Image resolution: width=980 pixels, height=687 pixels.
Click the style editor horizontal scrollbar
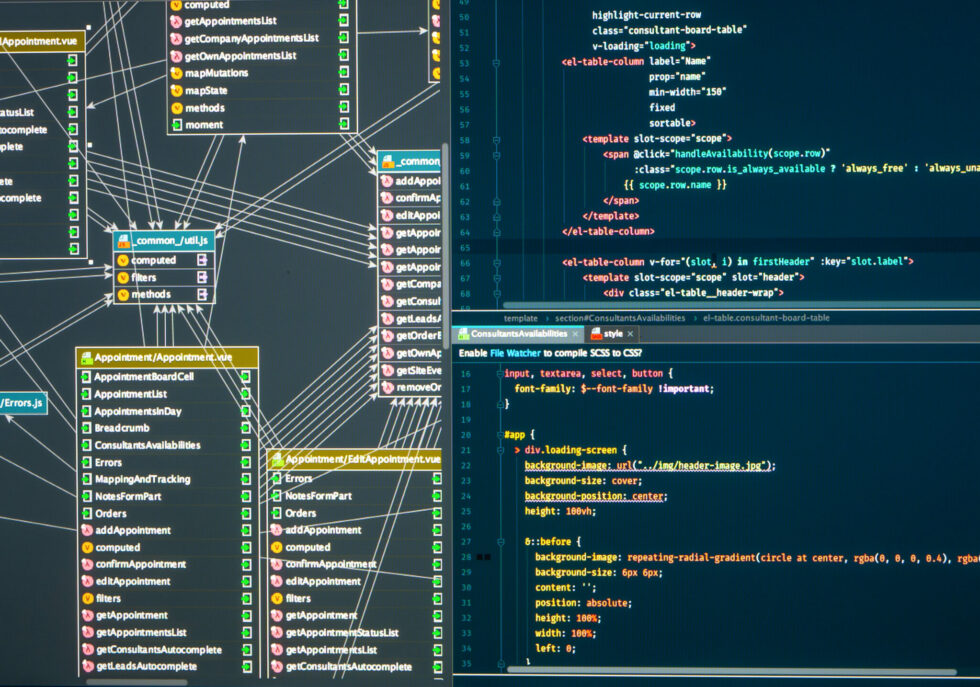731,671
